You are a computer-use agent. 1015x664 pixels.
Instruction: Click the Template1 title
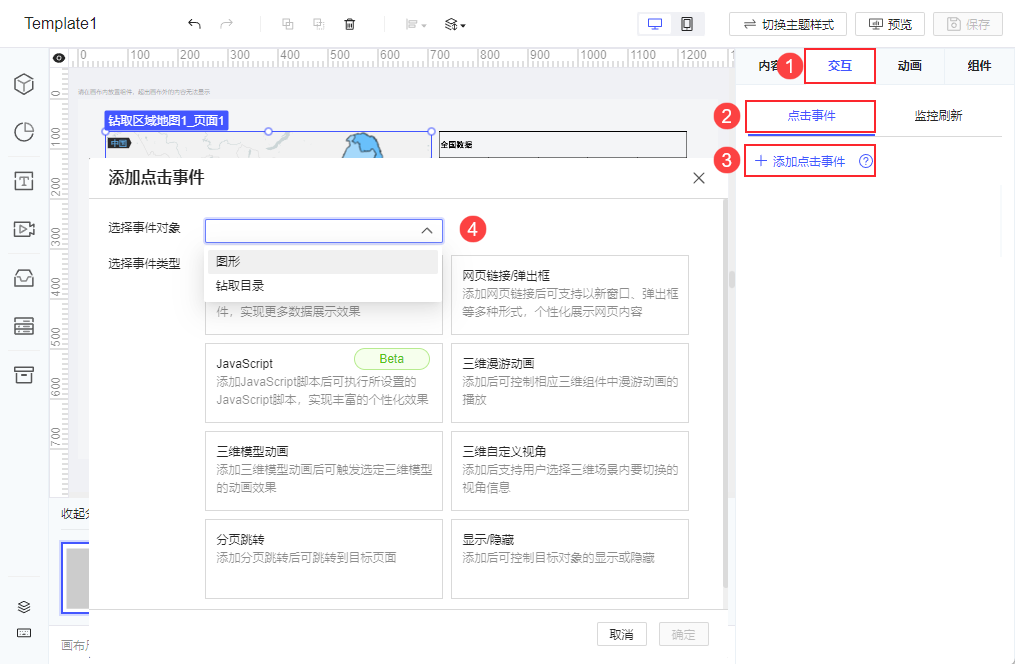(x=60, y=24)
